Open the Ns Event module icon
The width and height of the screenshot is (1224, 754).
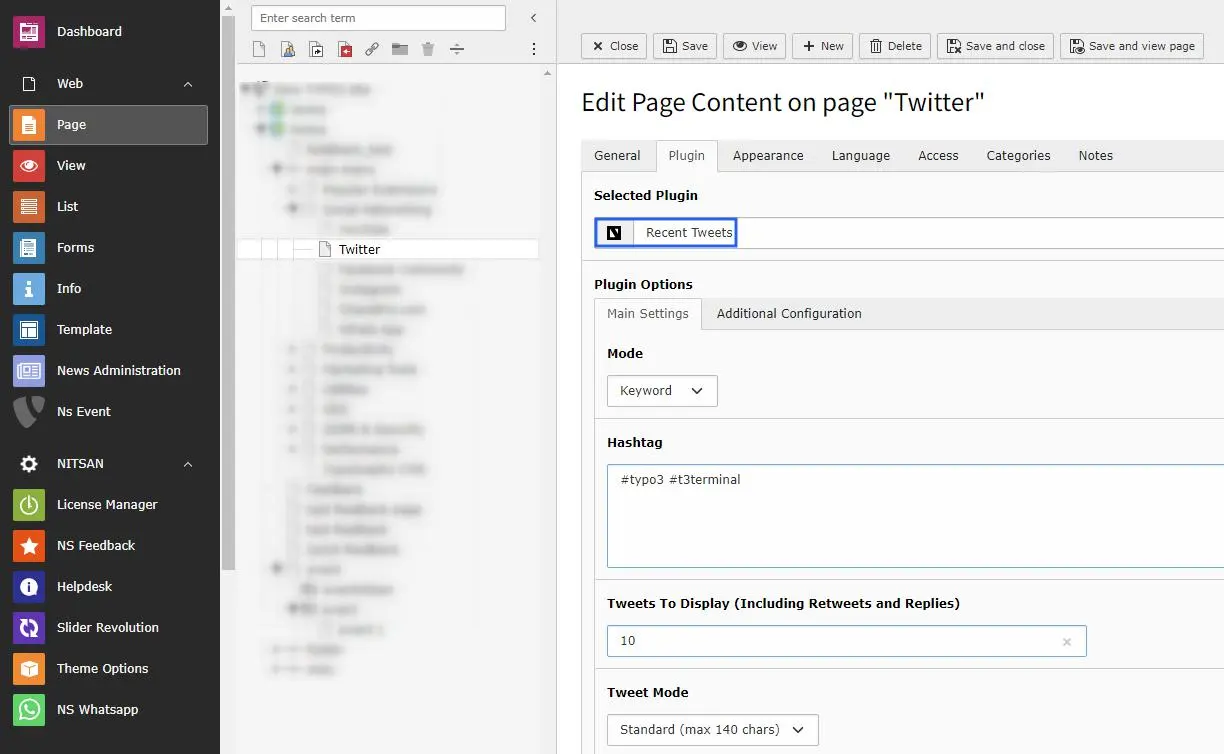(x=29, y=412)
